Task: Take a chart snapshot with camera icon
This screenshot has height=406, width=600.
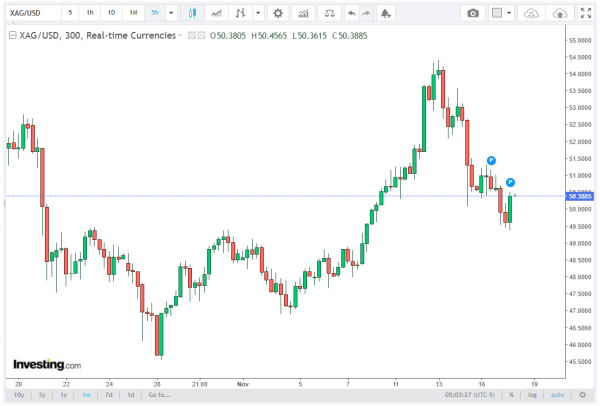Action: pyautogui.click(x=474, y=14)
